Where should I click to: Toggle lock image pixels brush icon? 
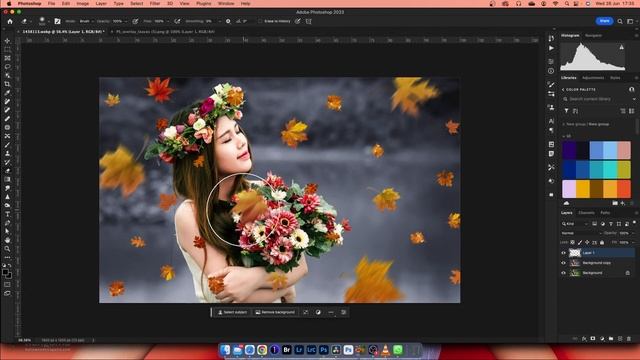click(580, 242)
